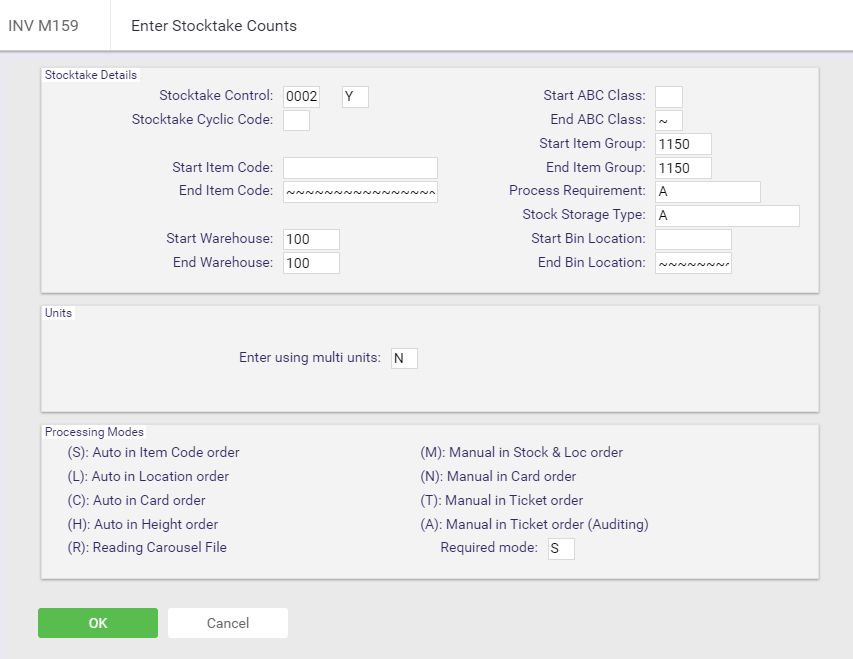This screenshot has height=659, width=853.
Task: Click the Process Requirement input
Action: 708,192
